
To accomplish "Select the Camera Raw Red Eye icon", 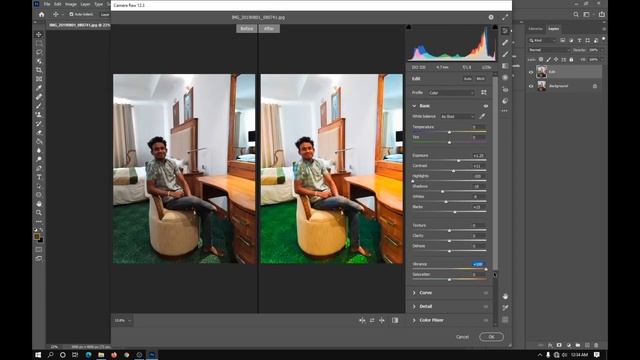I will [505, 89].
